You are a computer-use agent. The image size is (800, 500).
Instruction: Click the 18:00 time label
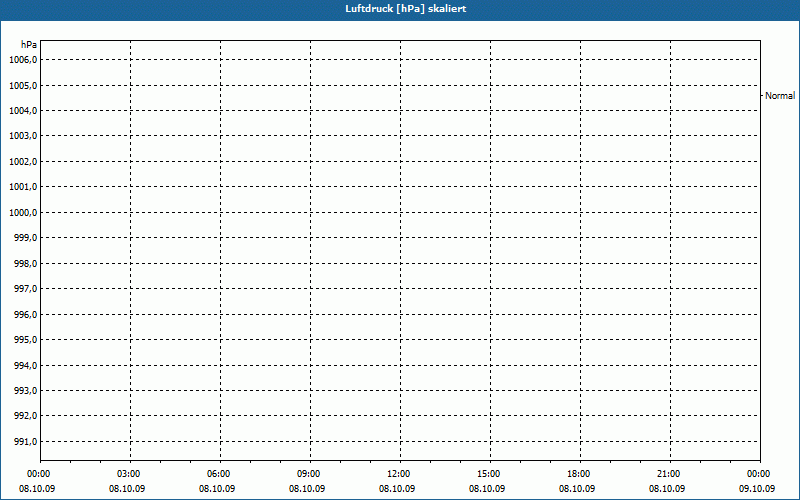[x=579, y=474]
